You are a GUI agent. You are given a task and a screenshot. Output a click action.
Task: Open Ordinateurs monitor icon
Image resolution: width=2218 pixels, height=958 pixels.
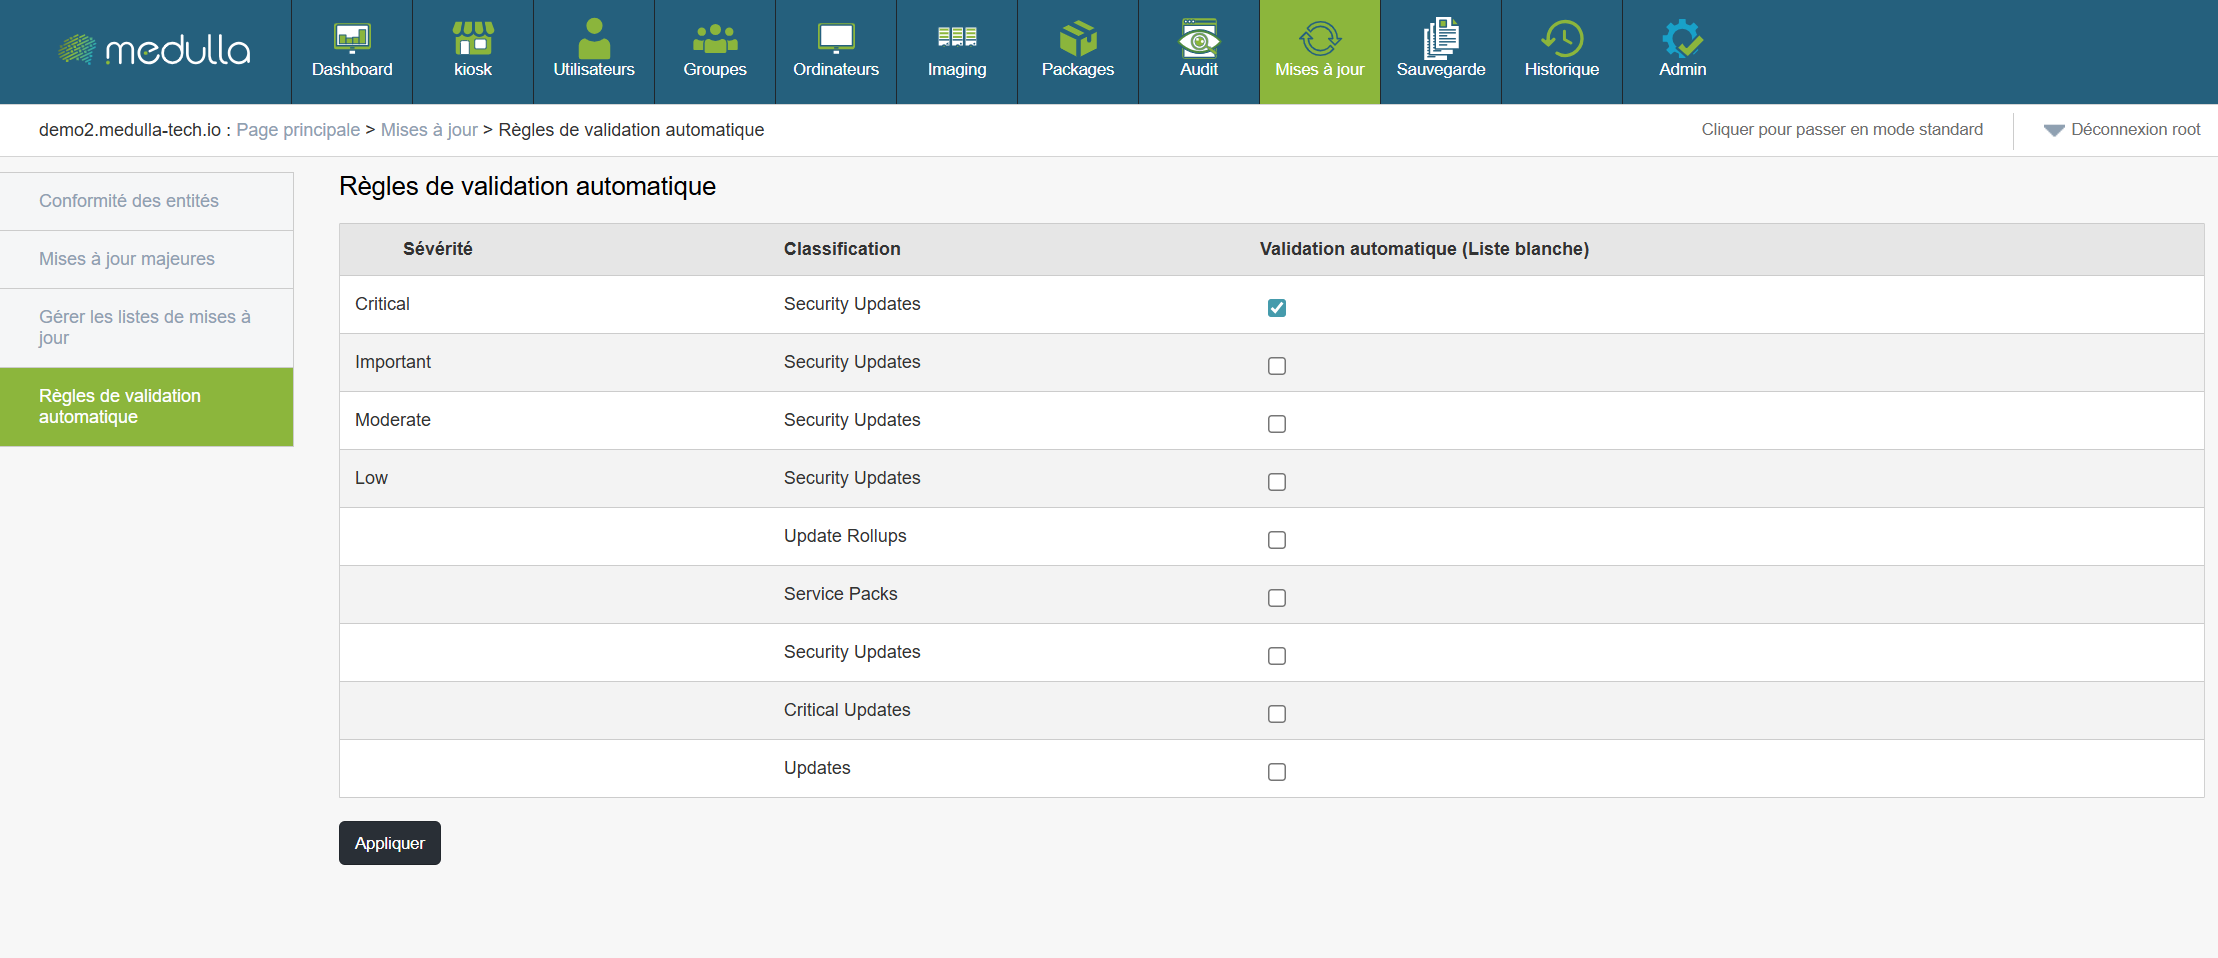click(x=836, y=39)
